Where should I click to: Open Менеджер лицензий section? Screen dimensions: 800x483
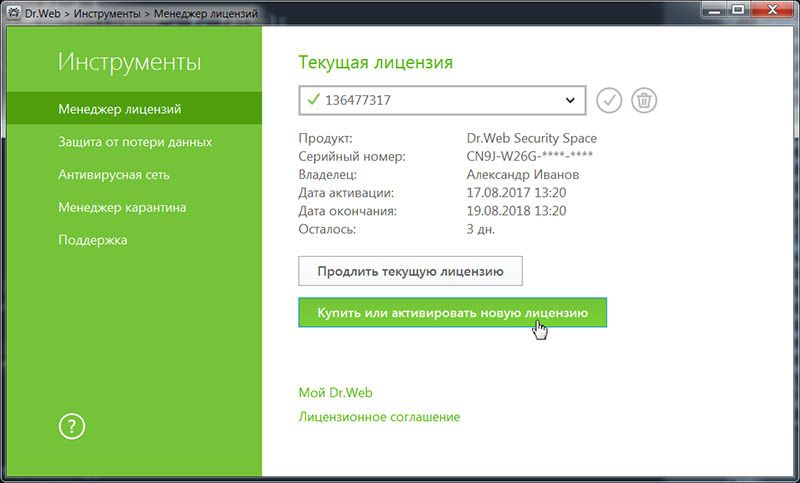pos(134,109)
